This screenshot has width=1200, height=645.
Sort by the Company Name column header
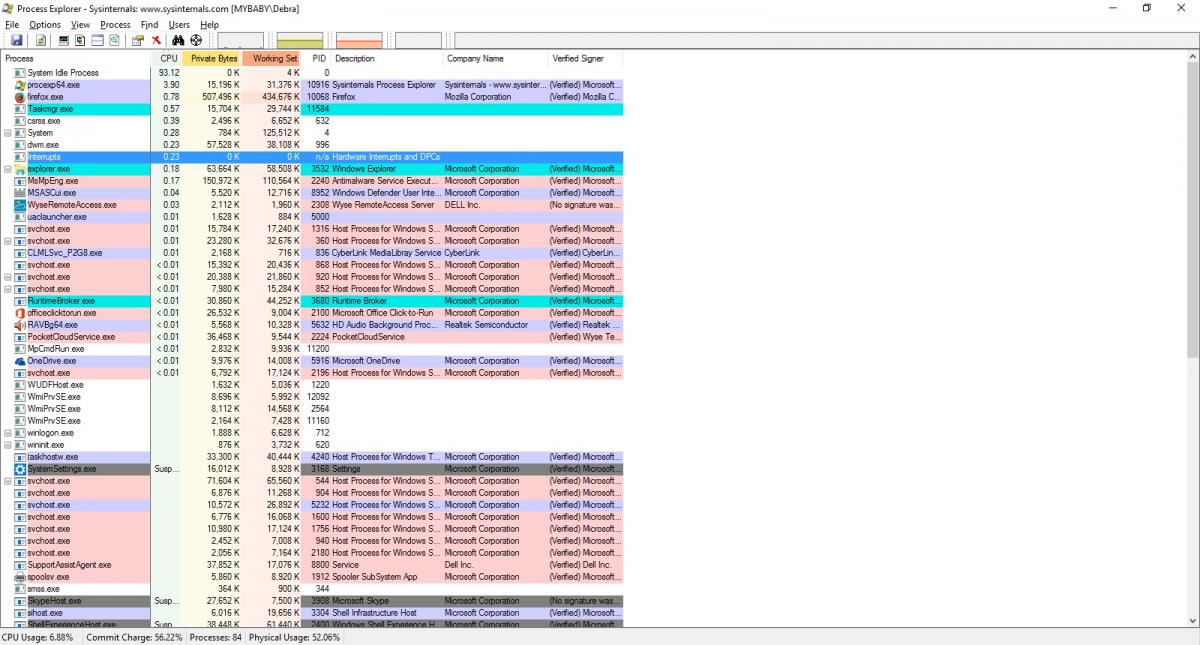(x=495, y=59)
